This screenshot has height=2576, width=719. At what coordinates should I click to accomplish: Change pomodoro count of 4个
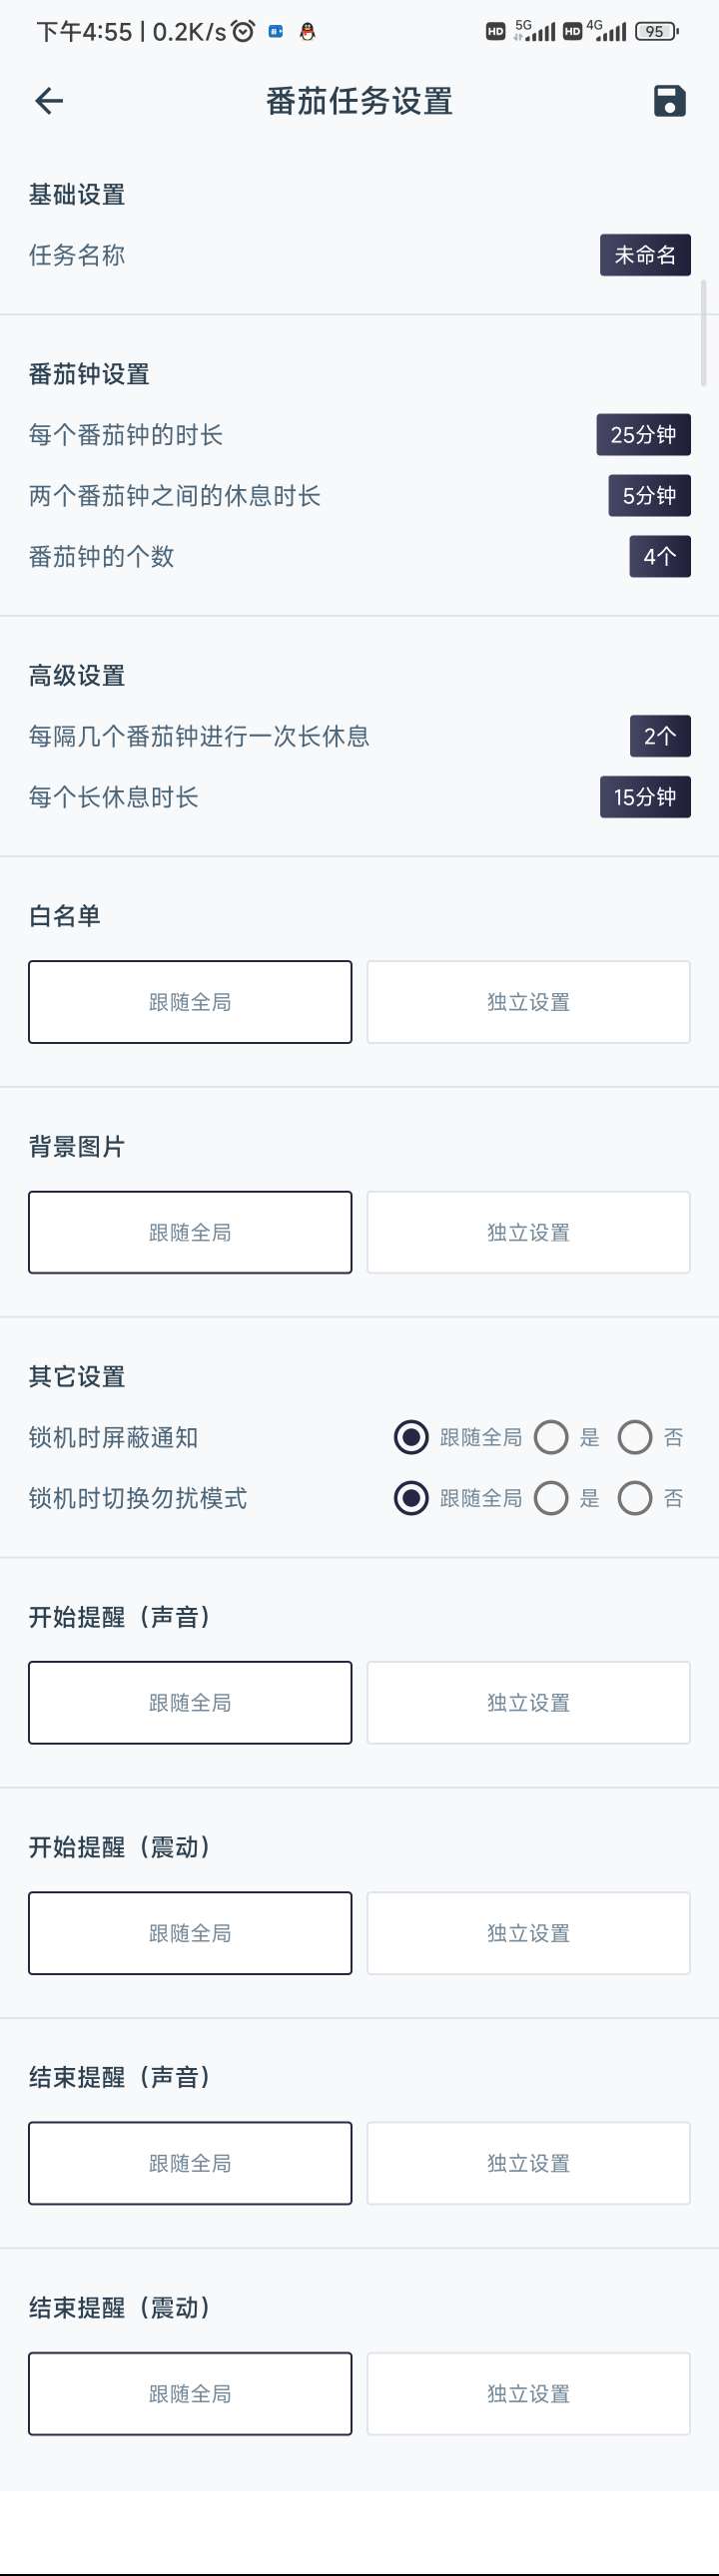(x=658, y=556)
